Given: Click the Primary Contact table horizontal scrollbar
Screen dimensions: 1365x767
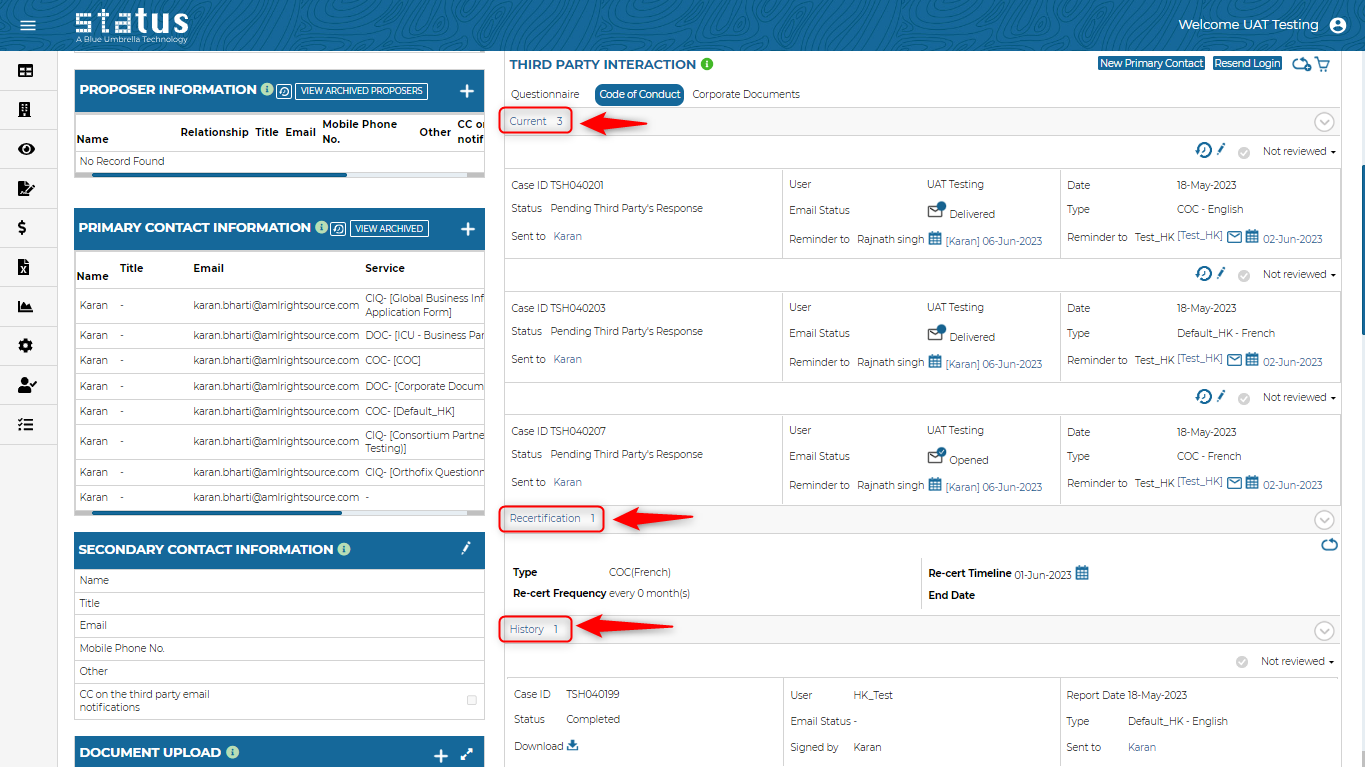Looking at the screenshot, I should [x=216, y=513].
